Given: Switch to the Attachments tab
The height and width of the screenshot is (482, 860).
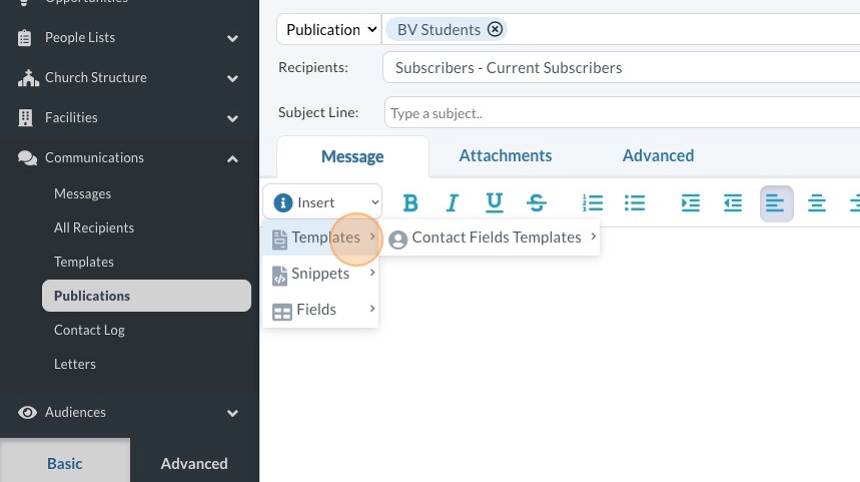Looking at the screenshot, I should [505, 155].
